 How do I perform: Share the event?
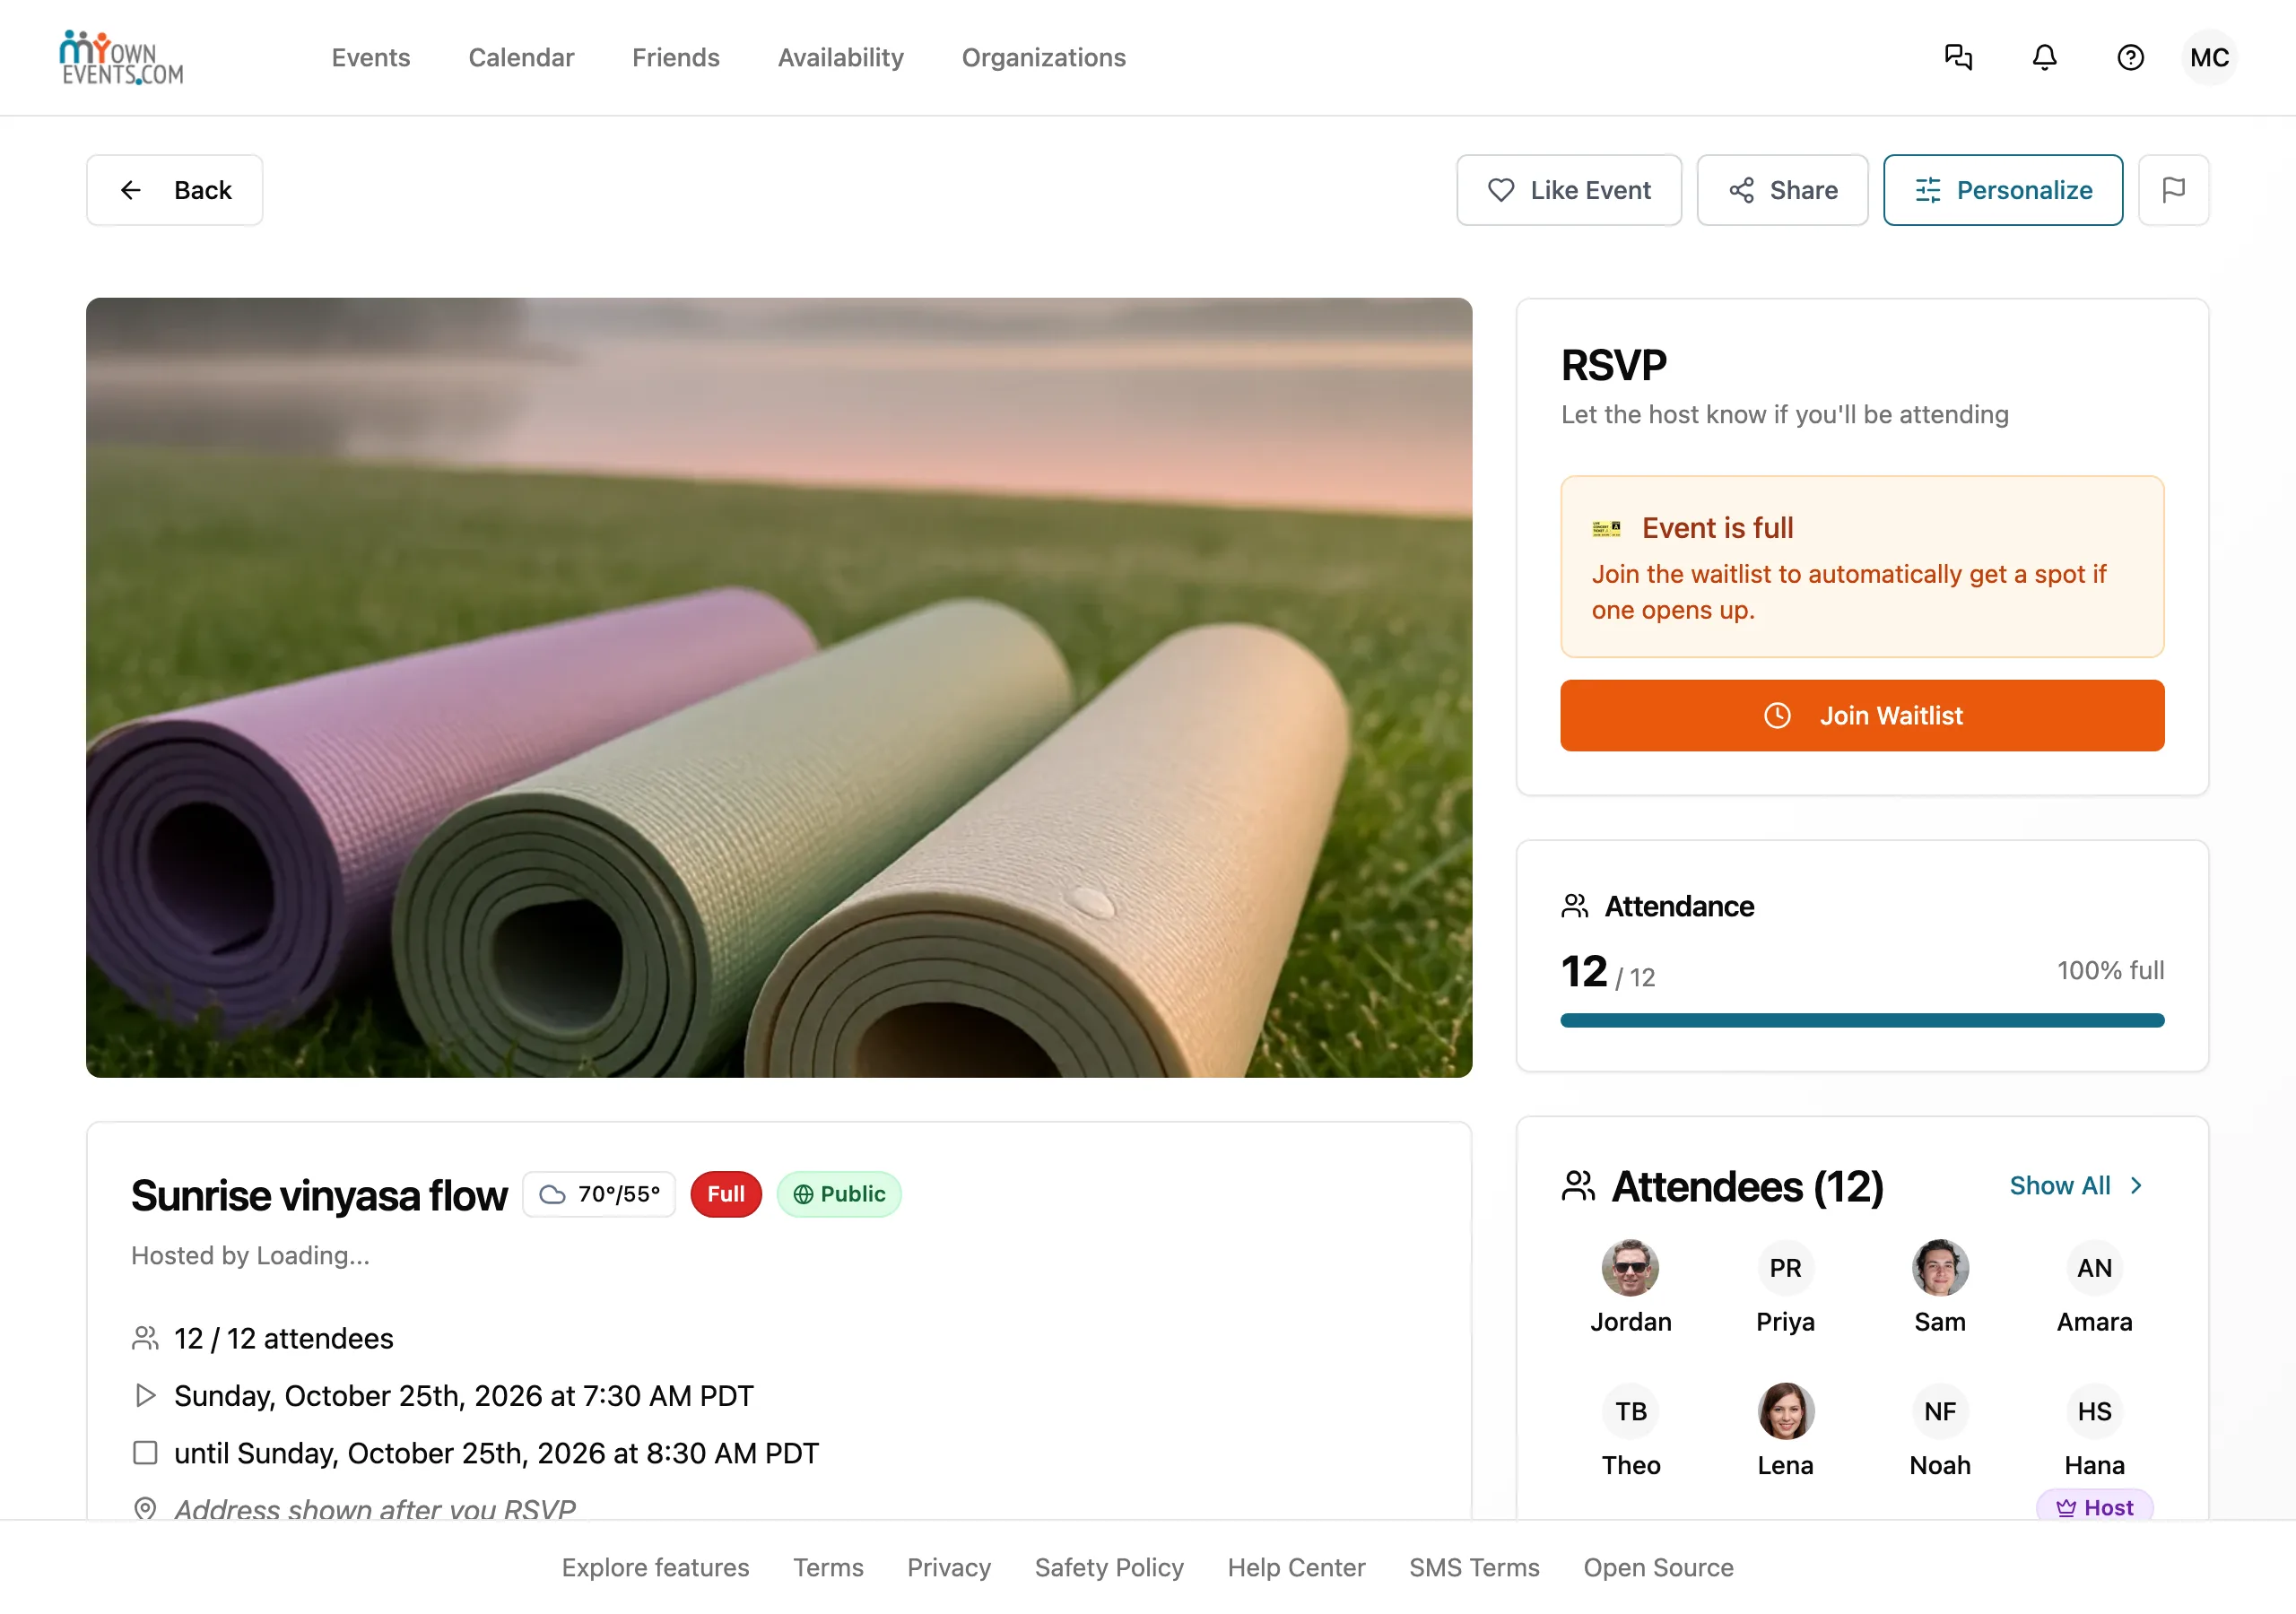coord(1782,190)
